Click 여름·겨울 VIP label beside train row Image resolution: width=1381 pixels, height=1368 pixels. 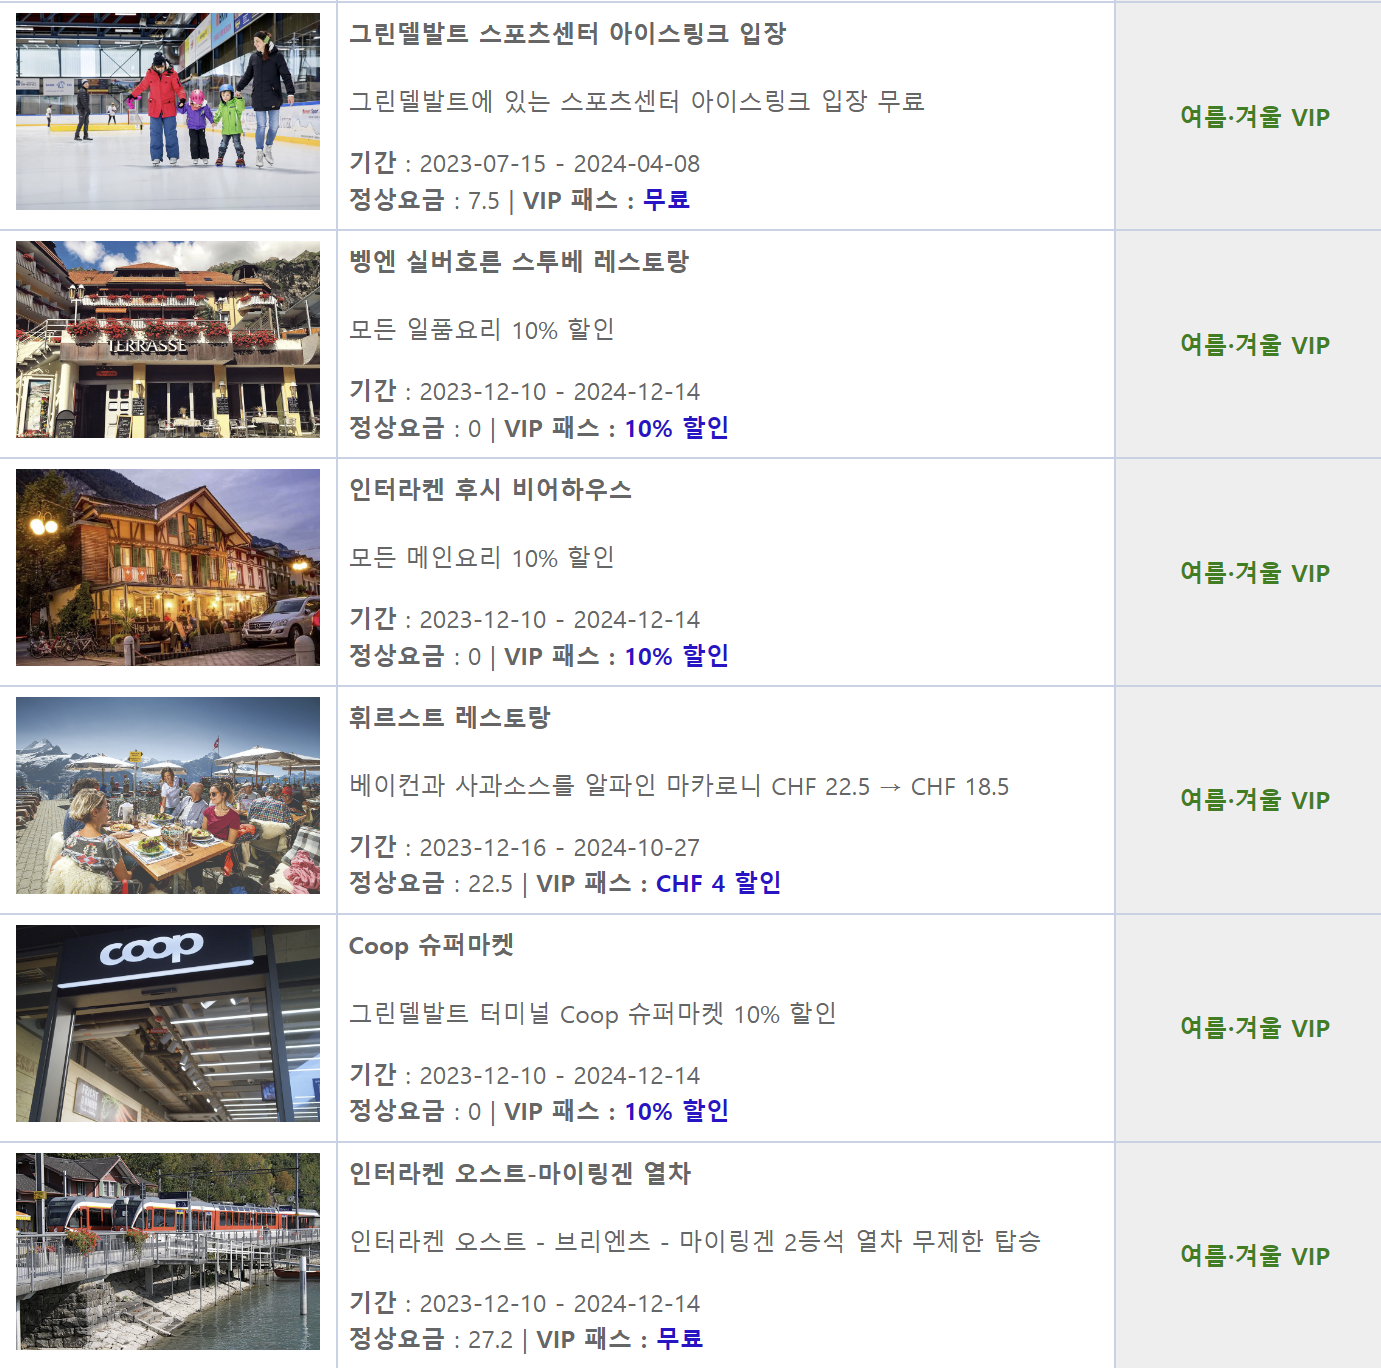point(1255,1256)
